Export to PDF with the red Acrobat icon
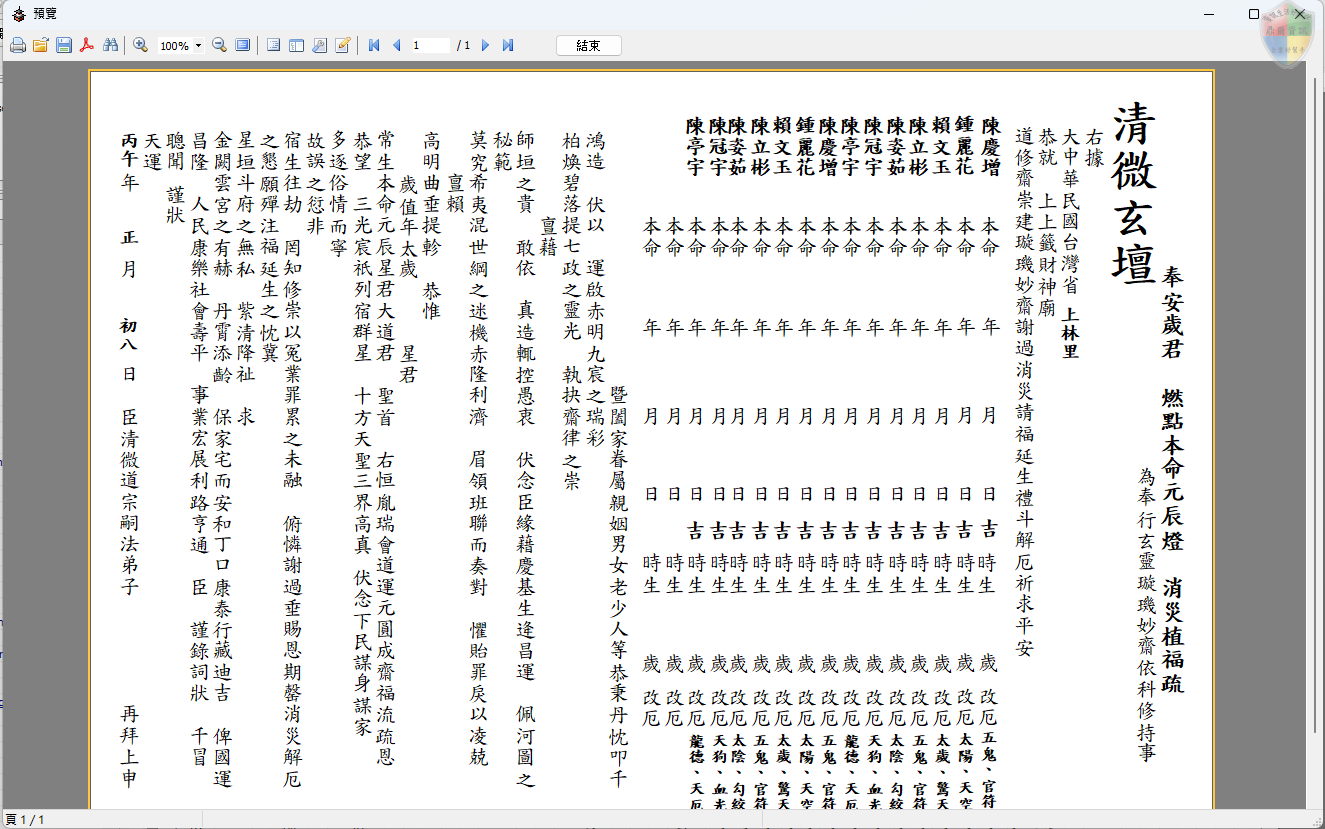The height and width of the screenshot is (829, 1325). coord(87,46)
